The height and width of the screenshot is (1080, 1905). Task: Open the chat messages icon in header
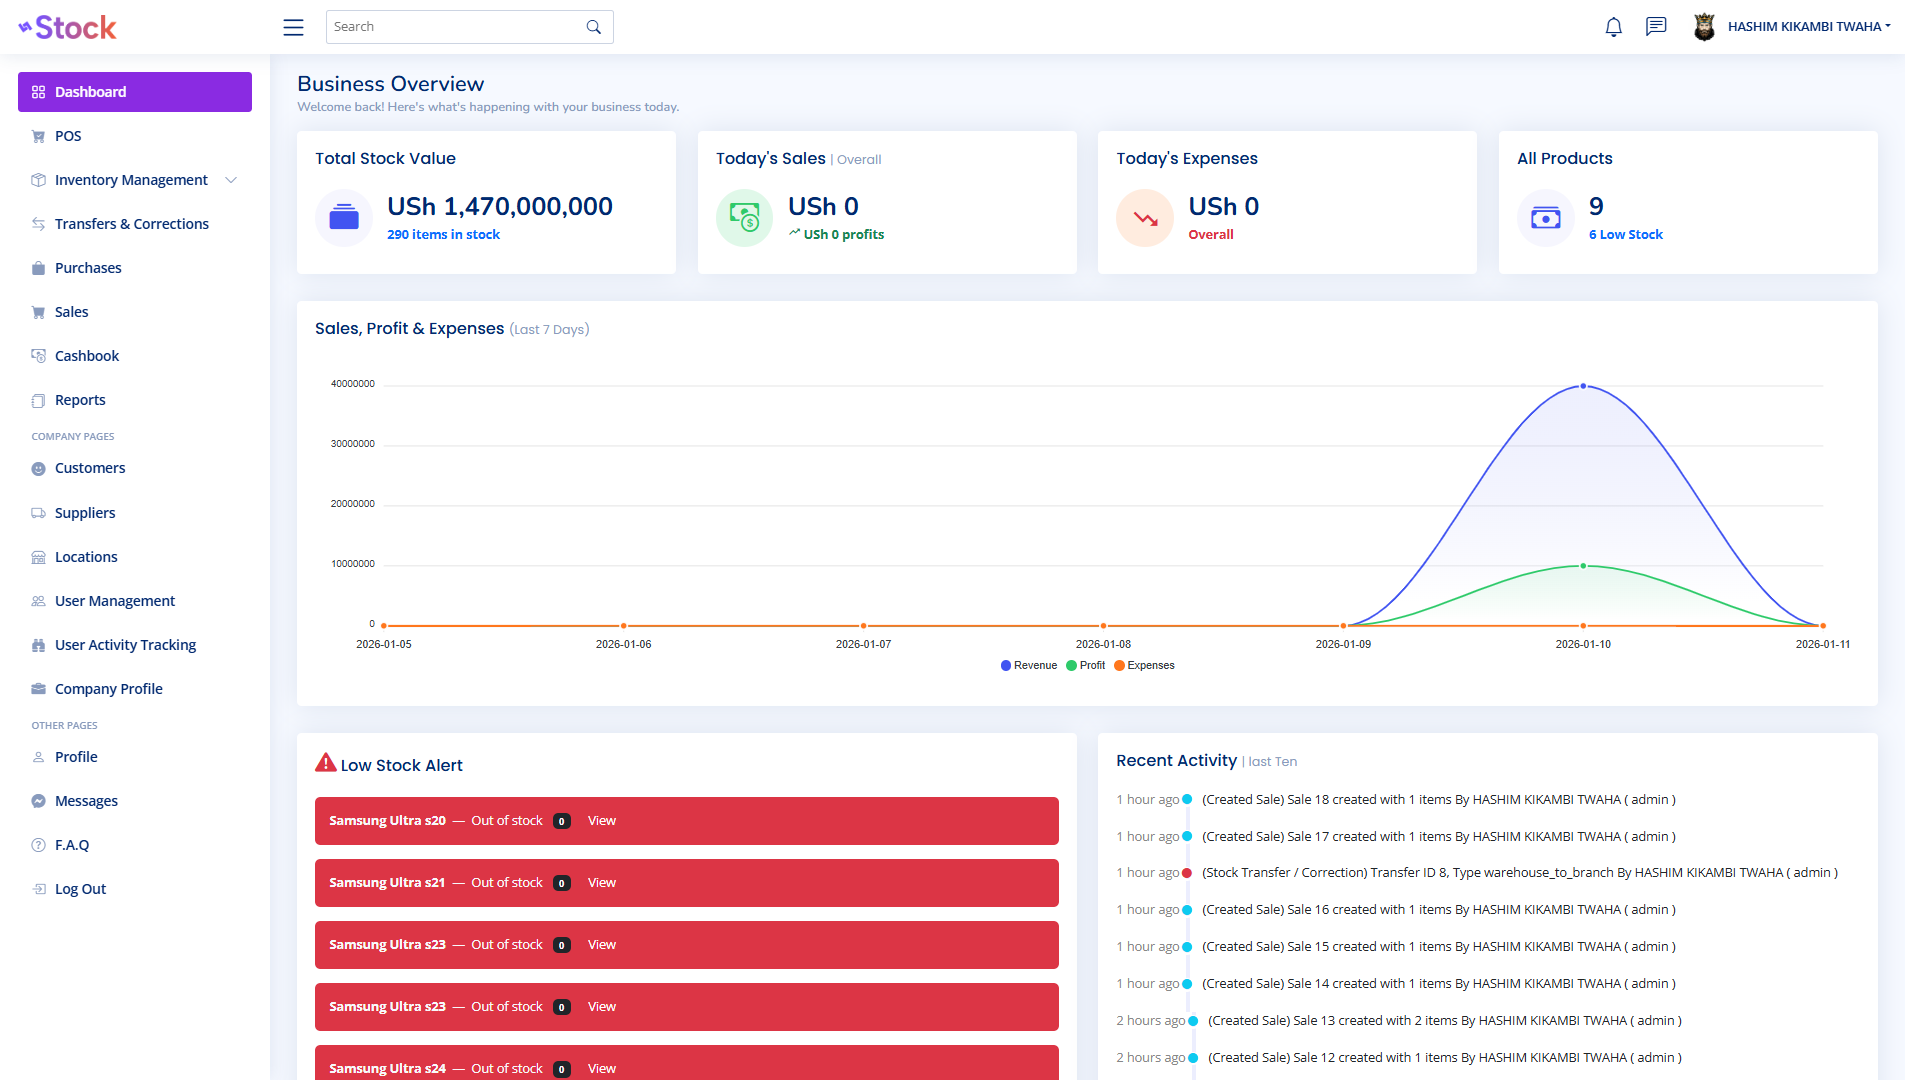pyautogui.click(x=1656, y=27)
